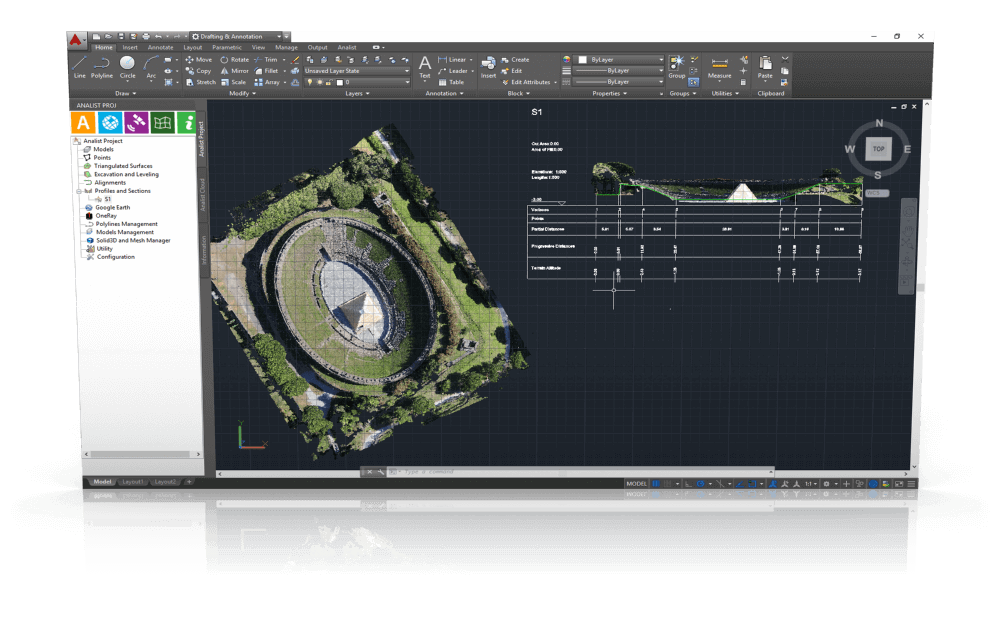This screenshot has width=1000, height=620.
Task: Click the Fillet tool
Action: (x=267, y=71)
